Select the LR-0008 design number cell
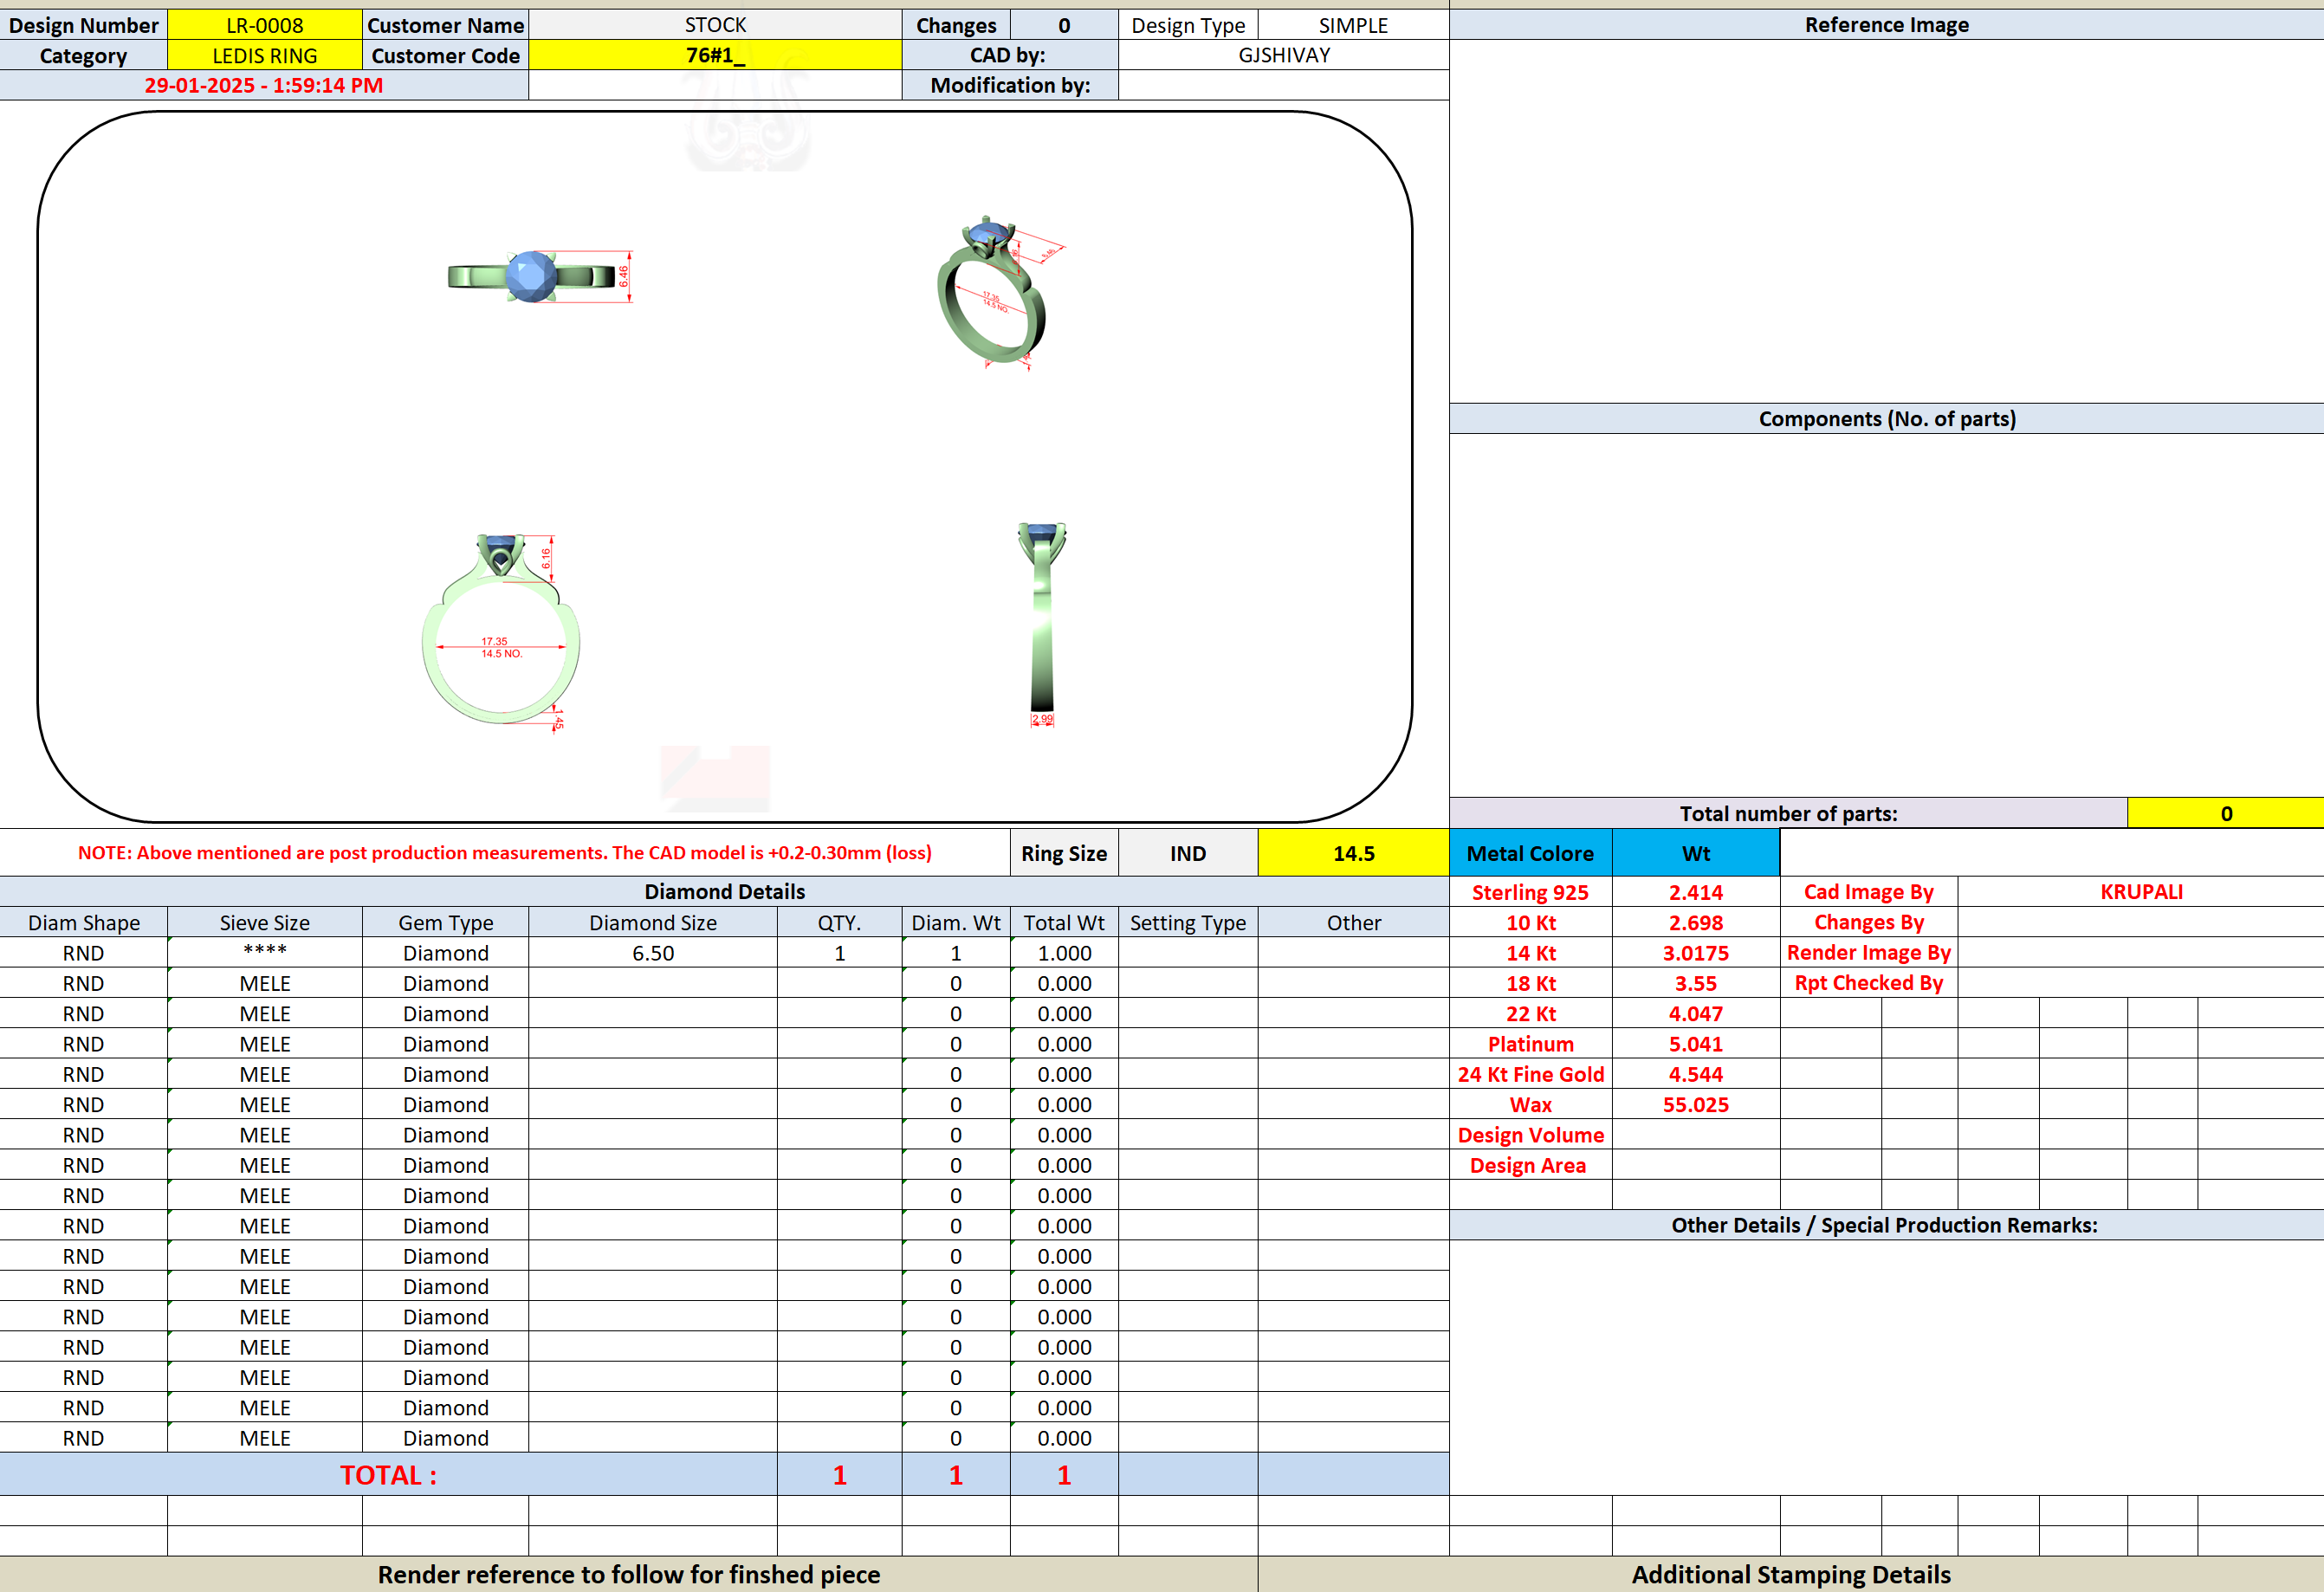The height and width of the screenshot is (1592, 2324). tap(264, 25)
